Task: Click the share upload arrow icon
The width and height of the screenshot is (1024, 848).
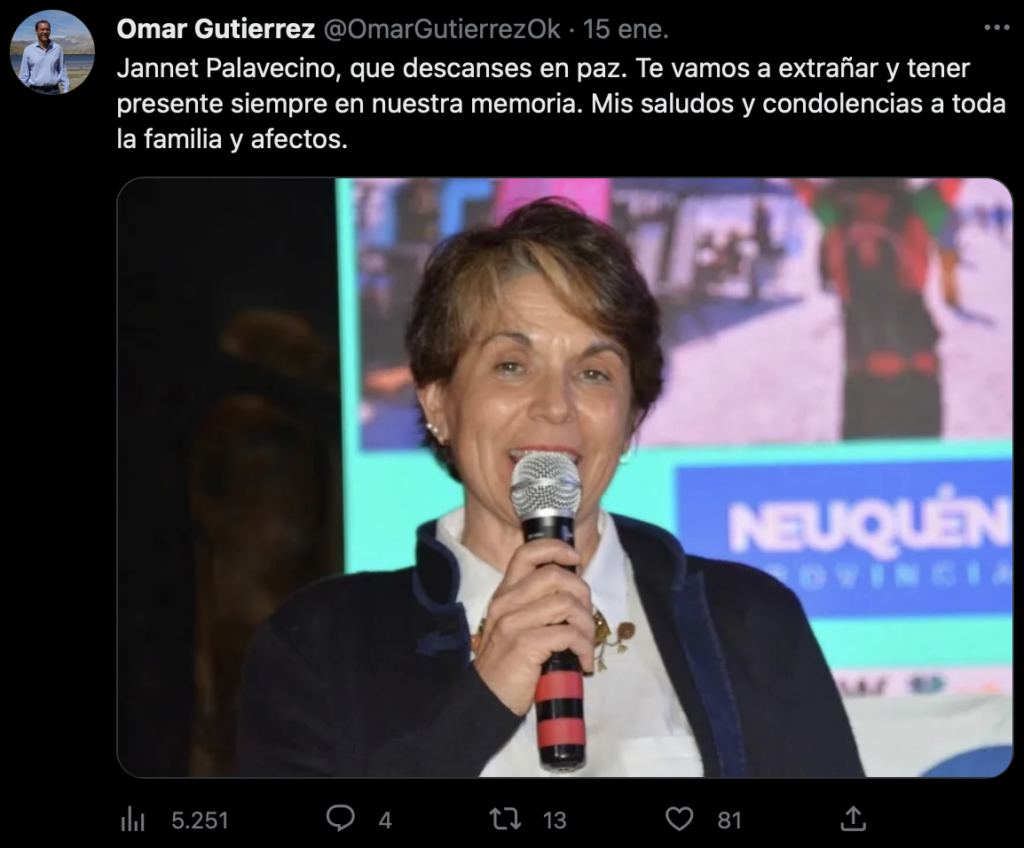Action: tap(853, 818)
